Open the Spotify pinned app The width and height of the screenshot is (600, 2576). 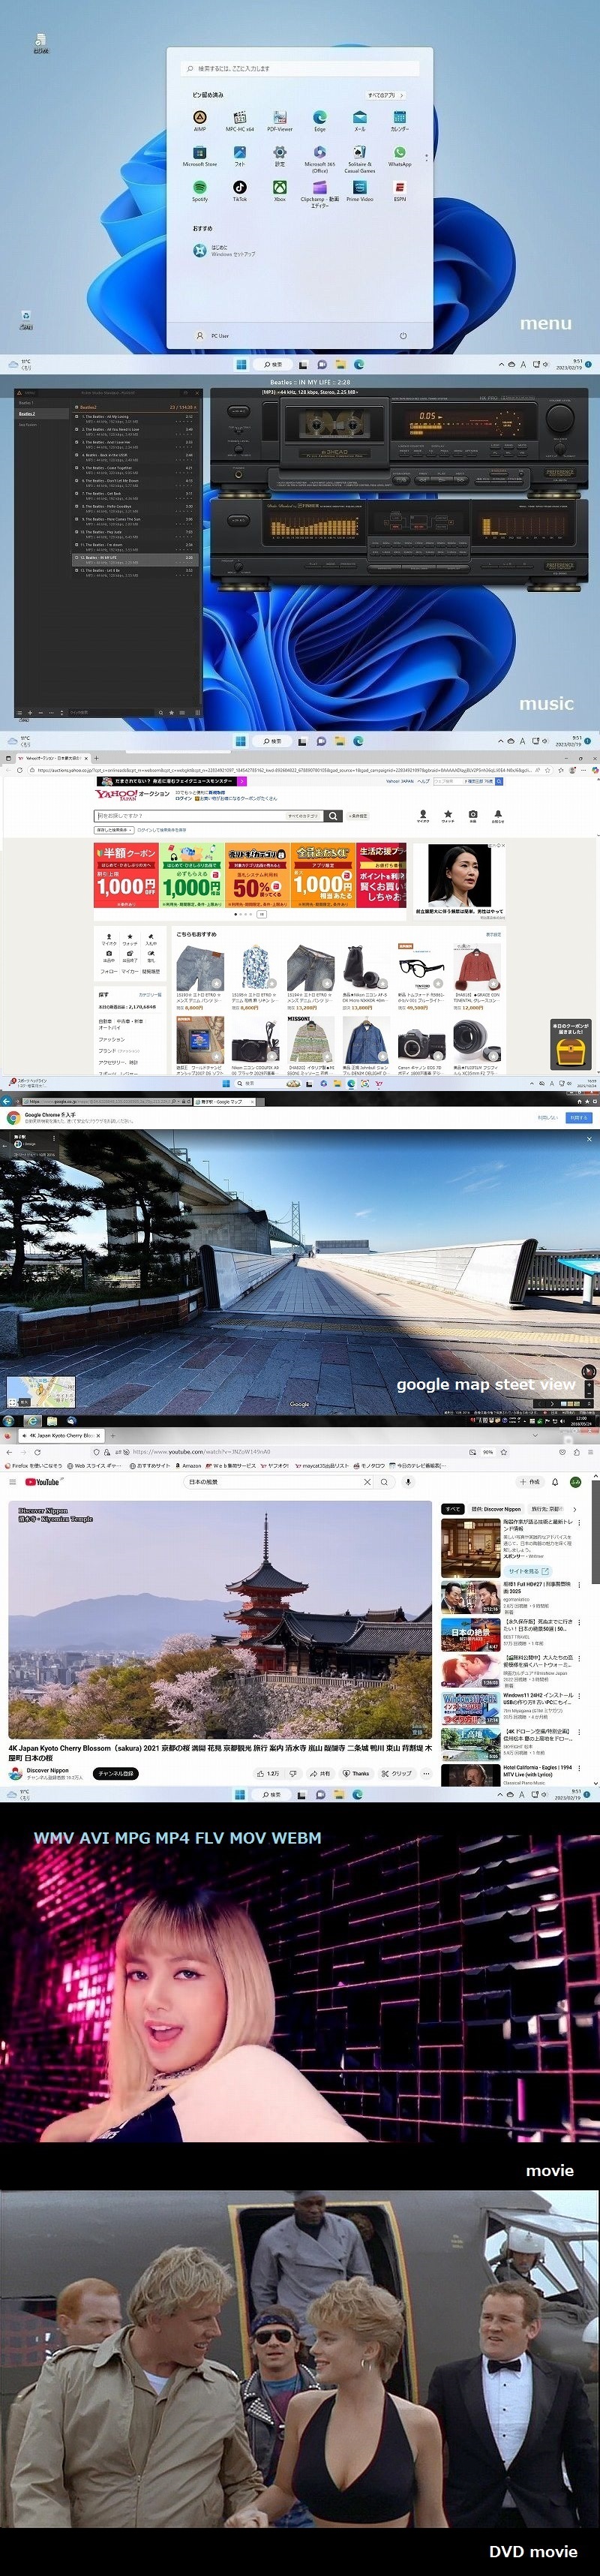[200, 188]
